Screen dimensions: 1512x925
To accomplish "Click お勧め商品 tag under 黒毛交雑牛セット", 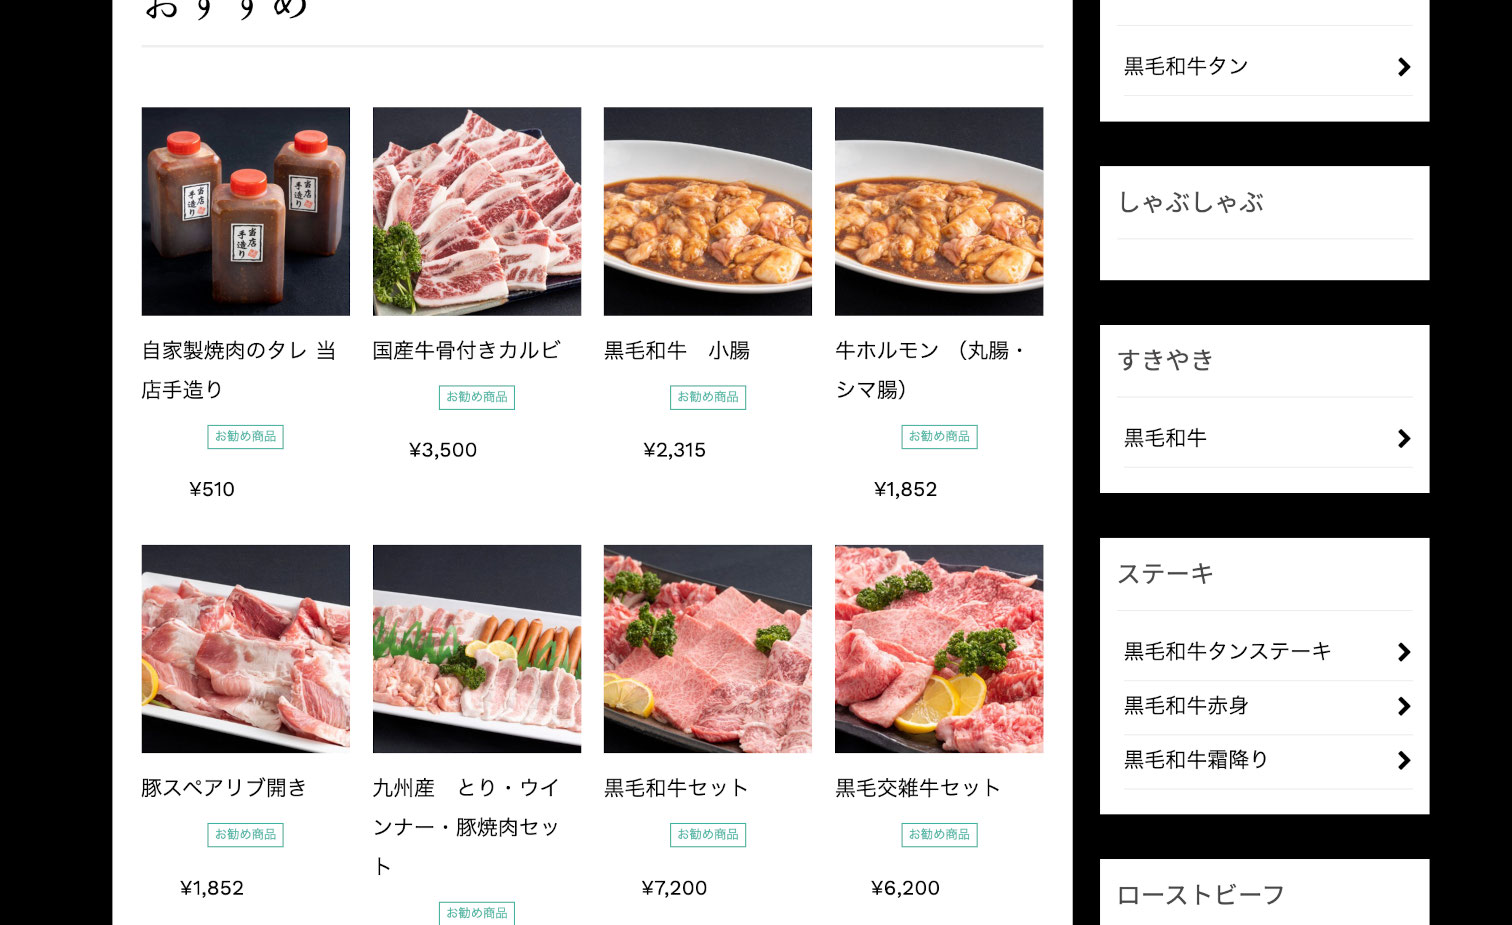I will 939,835.
